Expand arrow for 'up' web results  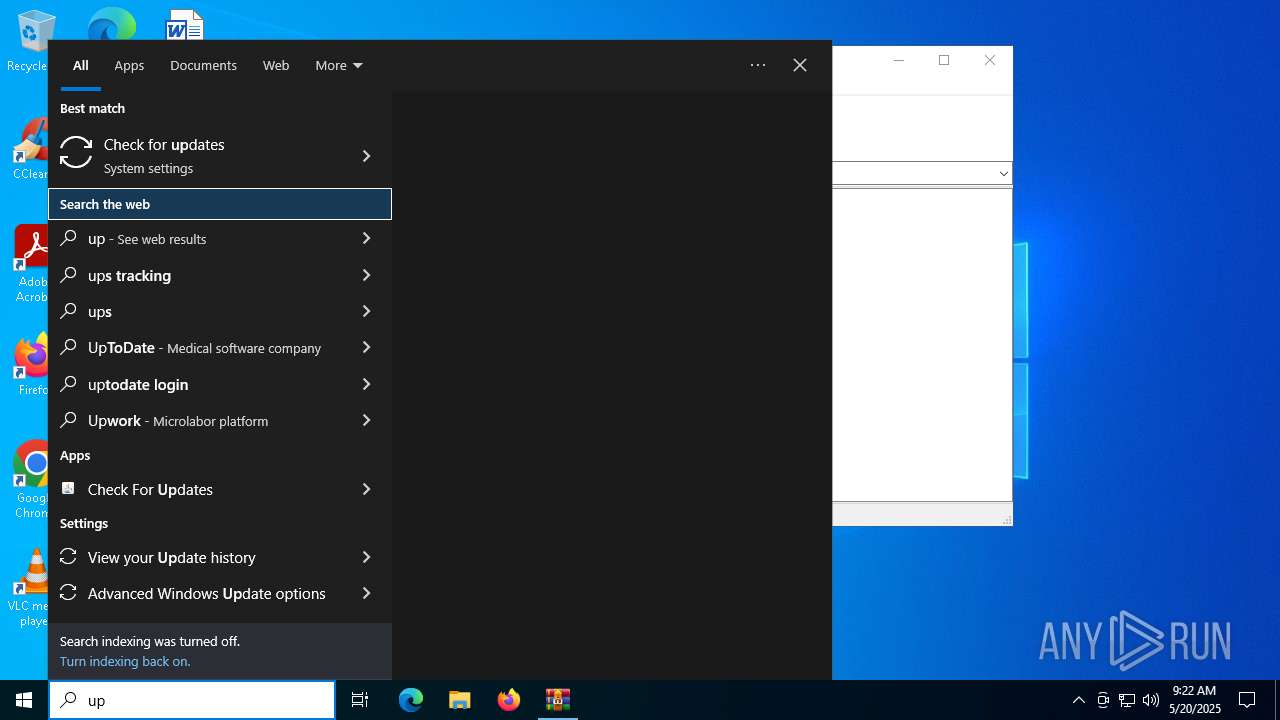click(x=366, y=239)
